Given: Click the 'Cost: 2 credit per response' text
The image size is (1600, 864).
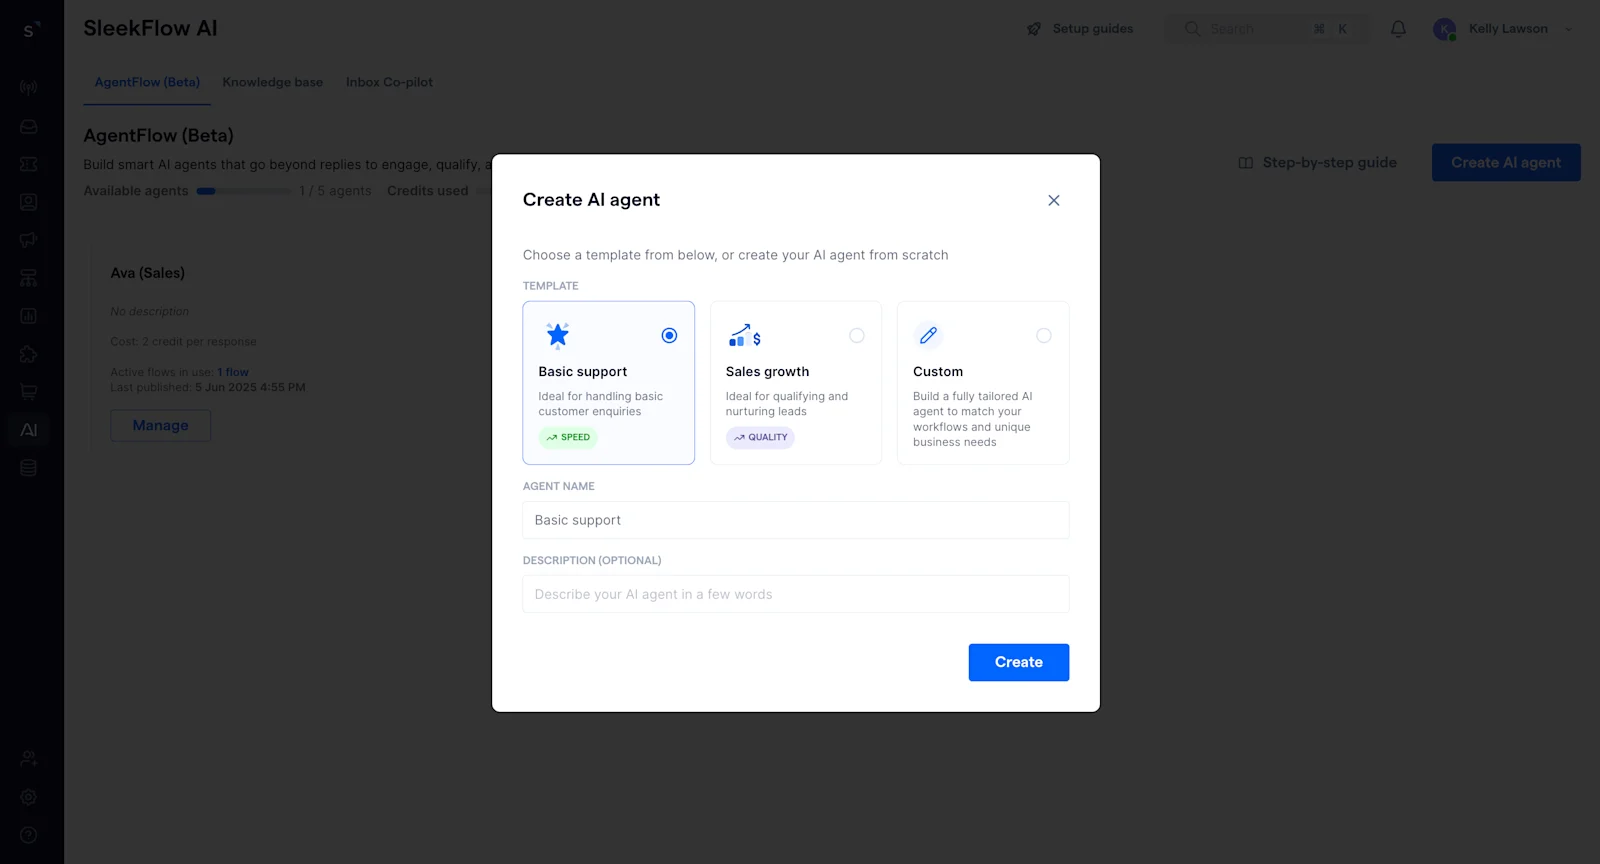Looking at the screenshot, I should point(183,342).
